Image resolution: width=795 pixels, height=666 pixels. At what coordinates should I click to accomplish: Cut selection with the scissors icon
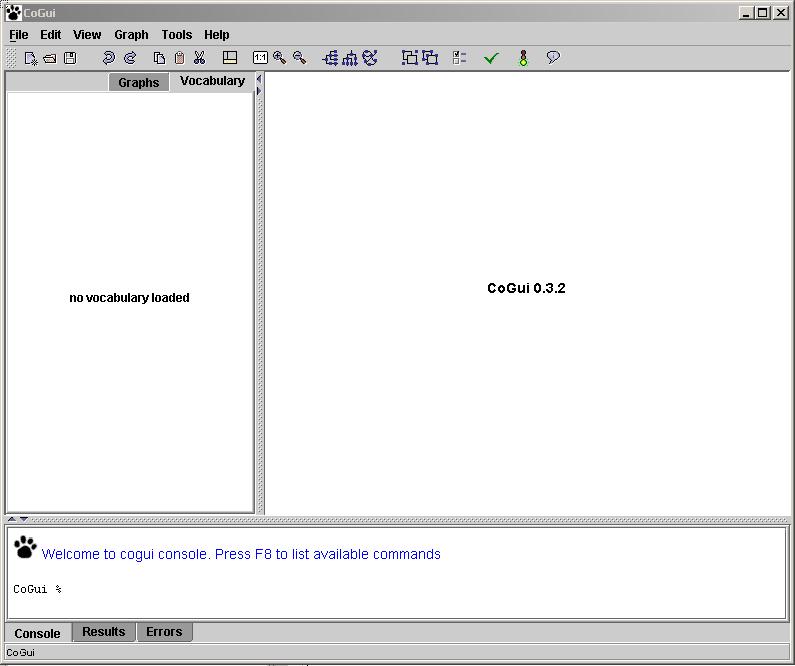click(199, 58)
